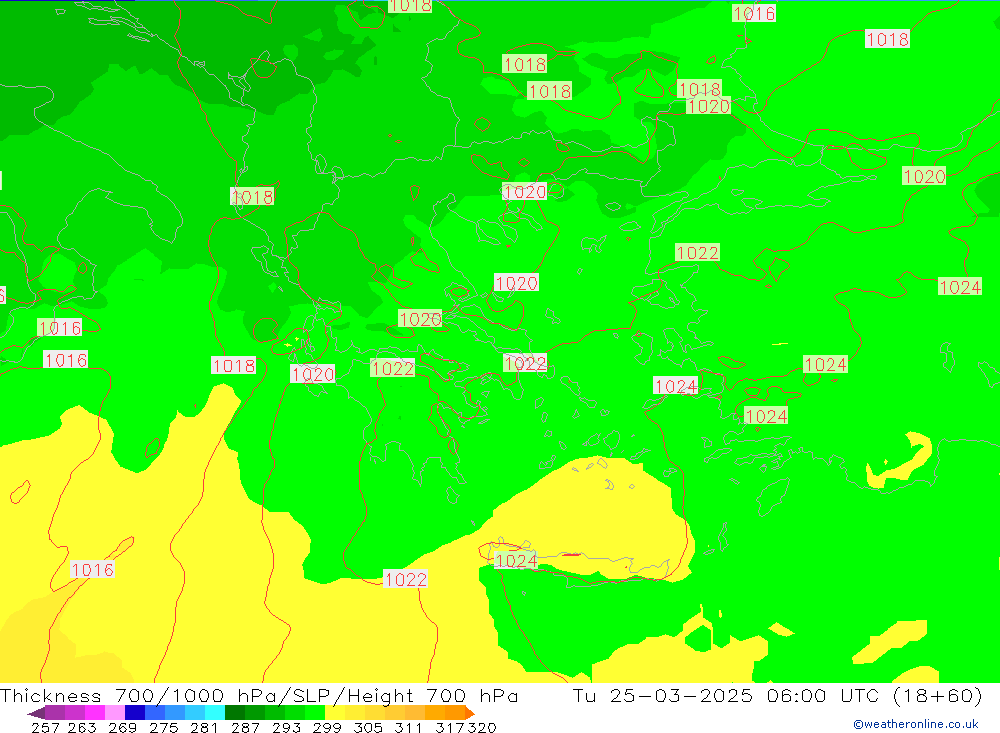Click the legend value 269

[x=122, y=727]
